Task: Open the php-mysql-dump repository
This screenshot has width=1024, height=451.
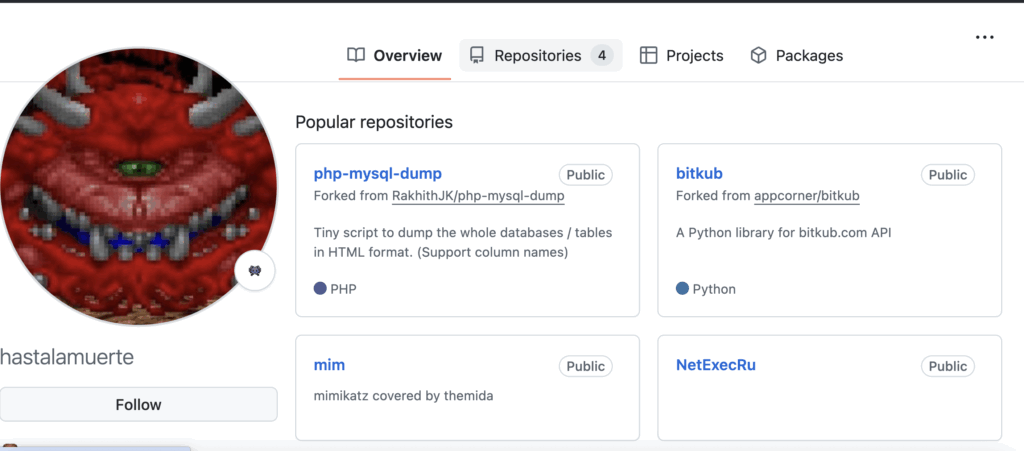Action: click(377, 174)
